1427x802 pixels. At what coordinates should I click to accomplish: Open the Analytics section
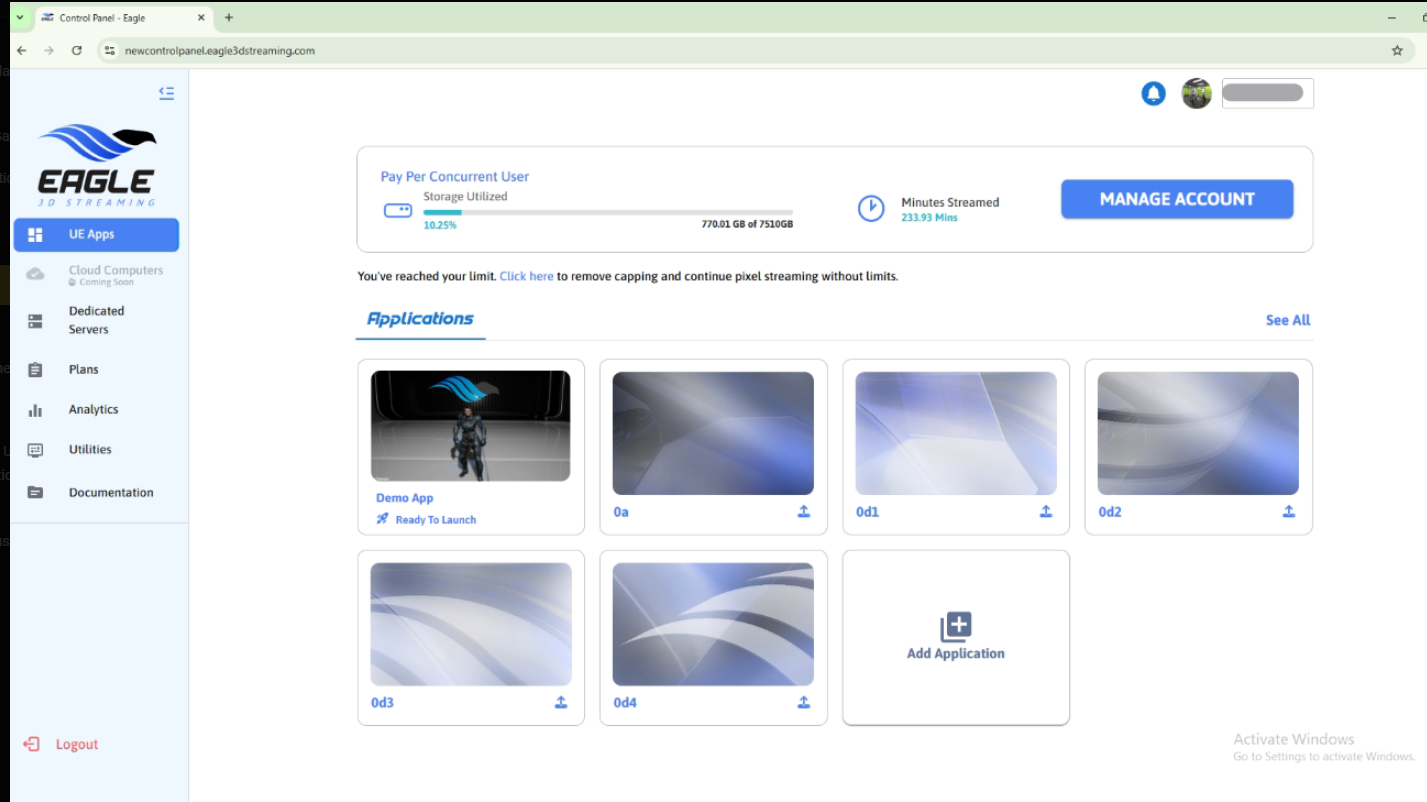93,410
